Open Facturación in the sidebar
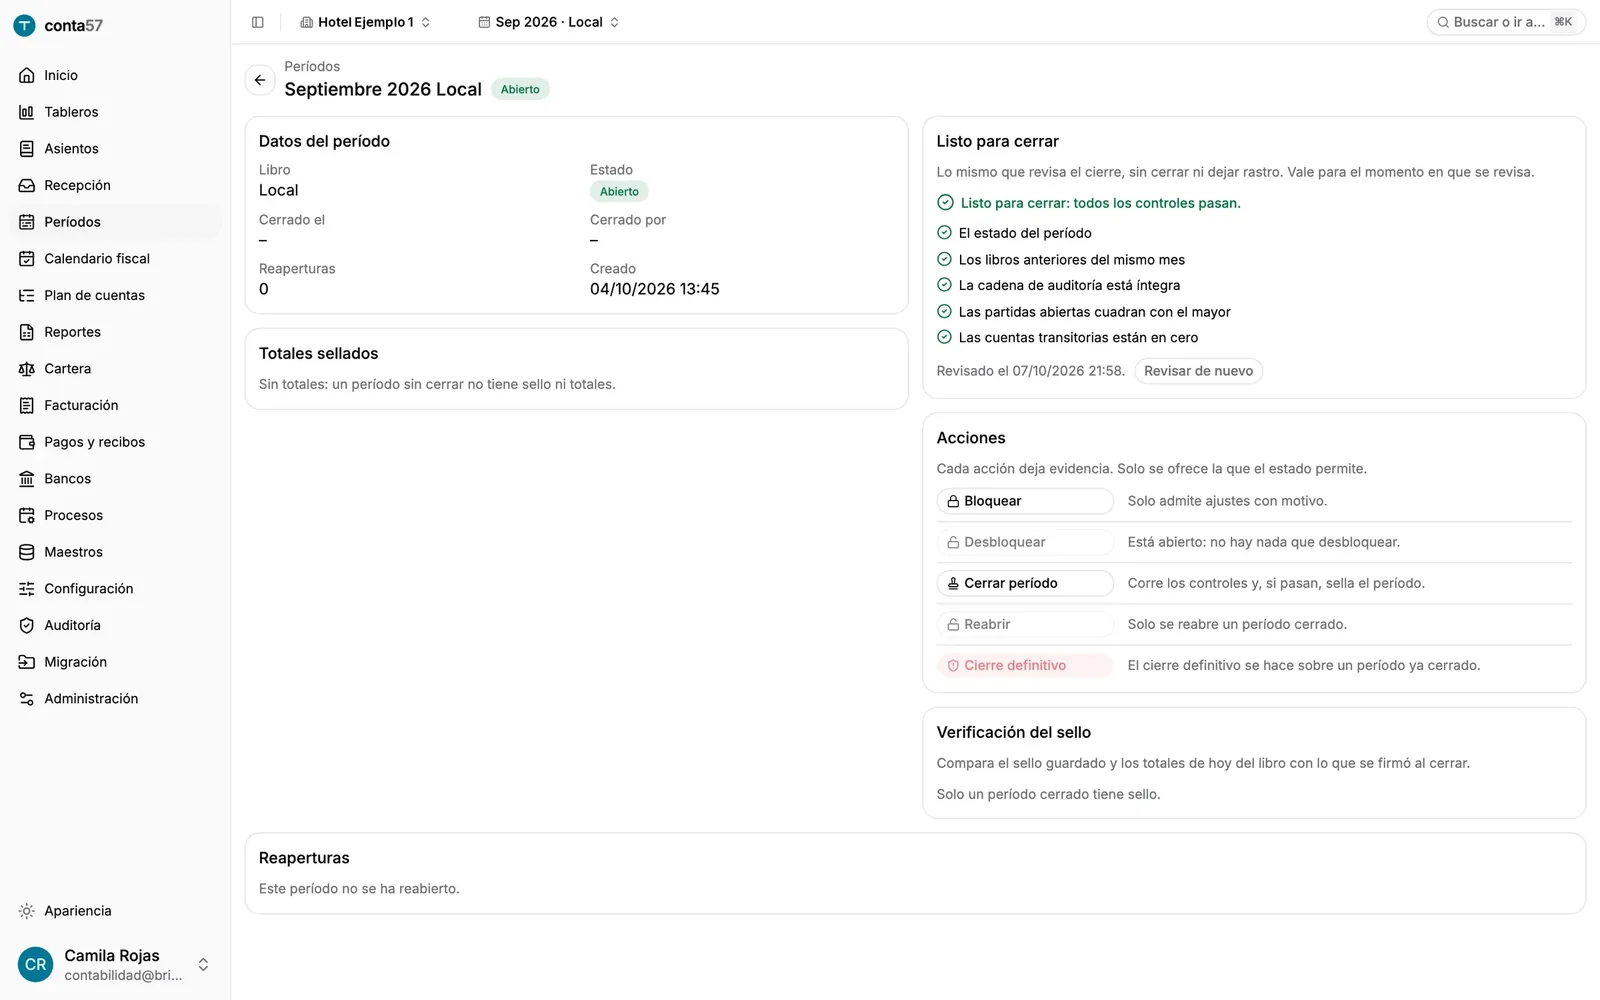The image size is (1600, 1000). pyautogui.click(x=116, y=405)
